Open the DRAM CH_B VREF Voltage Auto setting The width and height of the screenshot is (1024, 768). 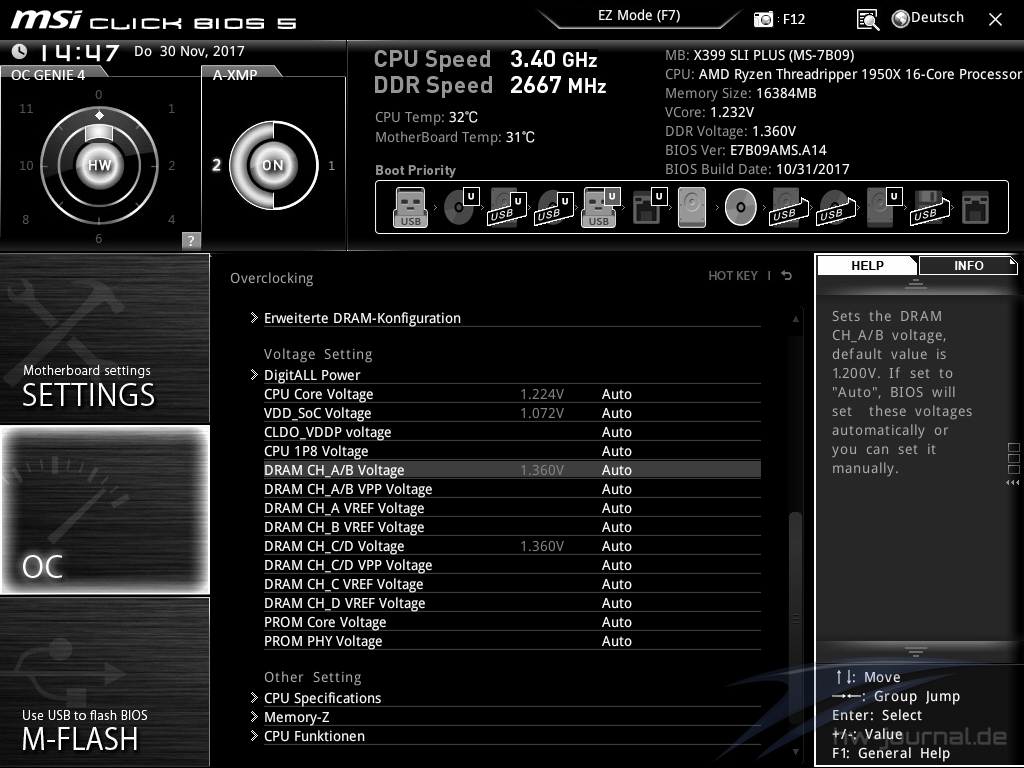(616, 527)
